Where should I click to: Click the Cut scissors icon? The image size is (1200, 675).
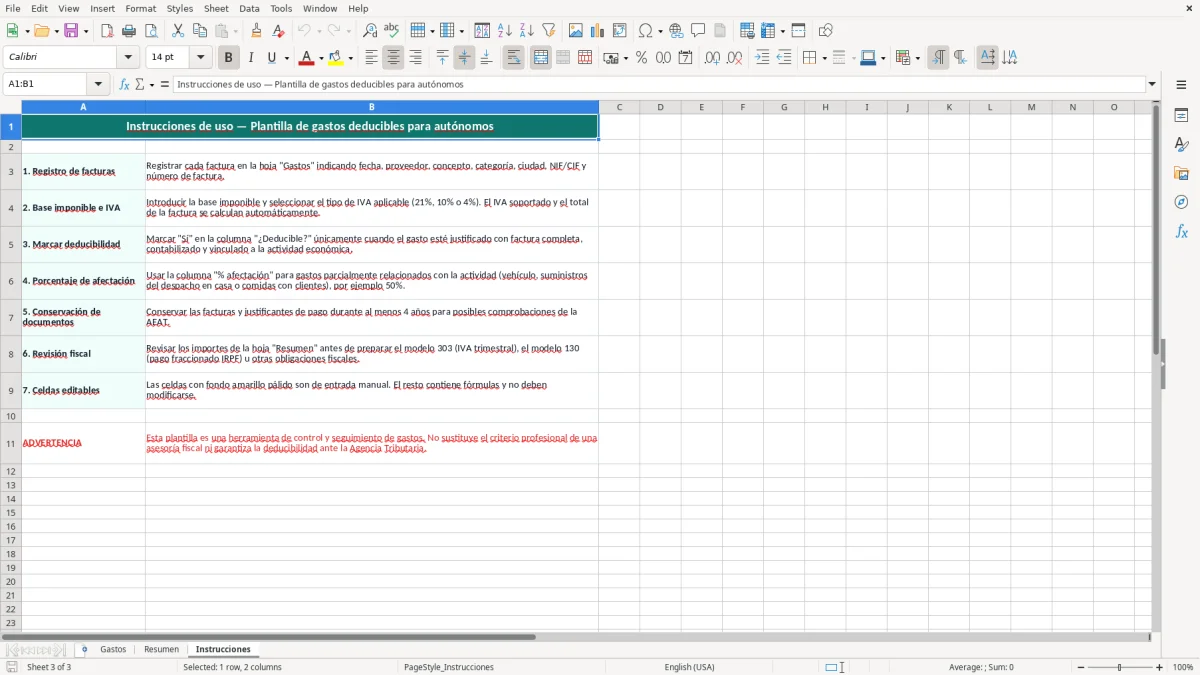click(x=178, y=31)
